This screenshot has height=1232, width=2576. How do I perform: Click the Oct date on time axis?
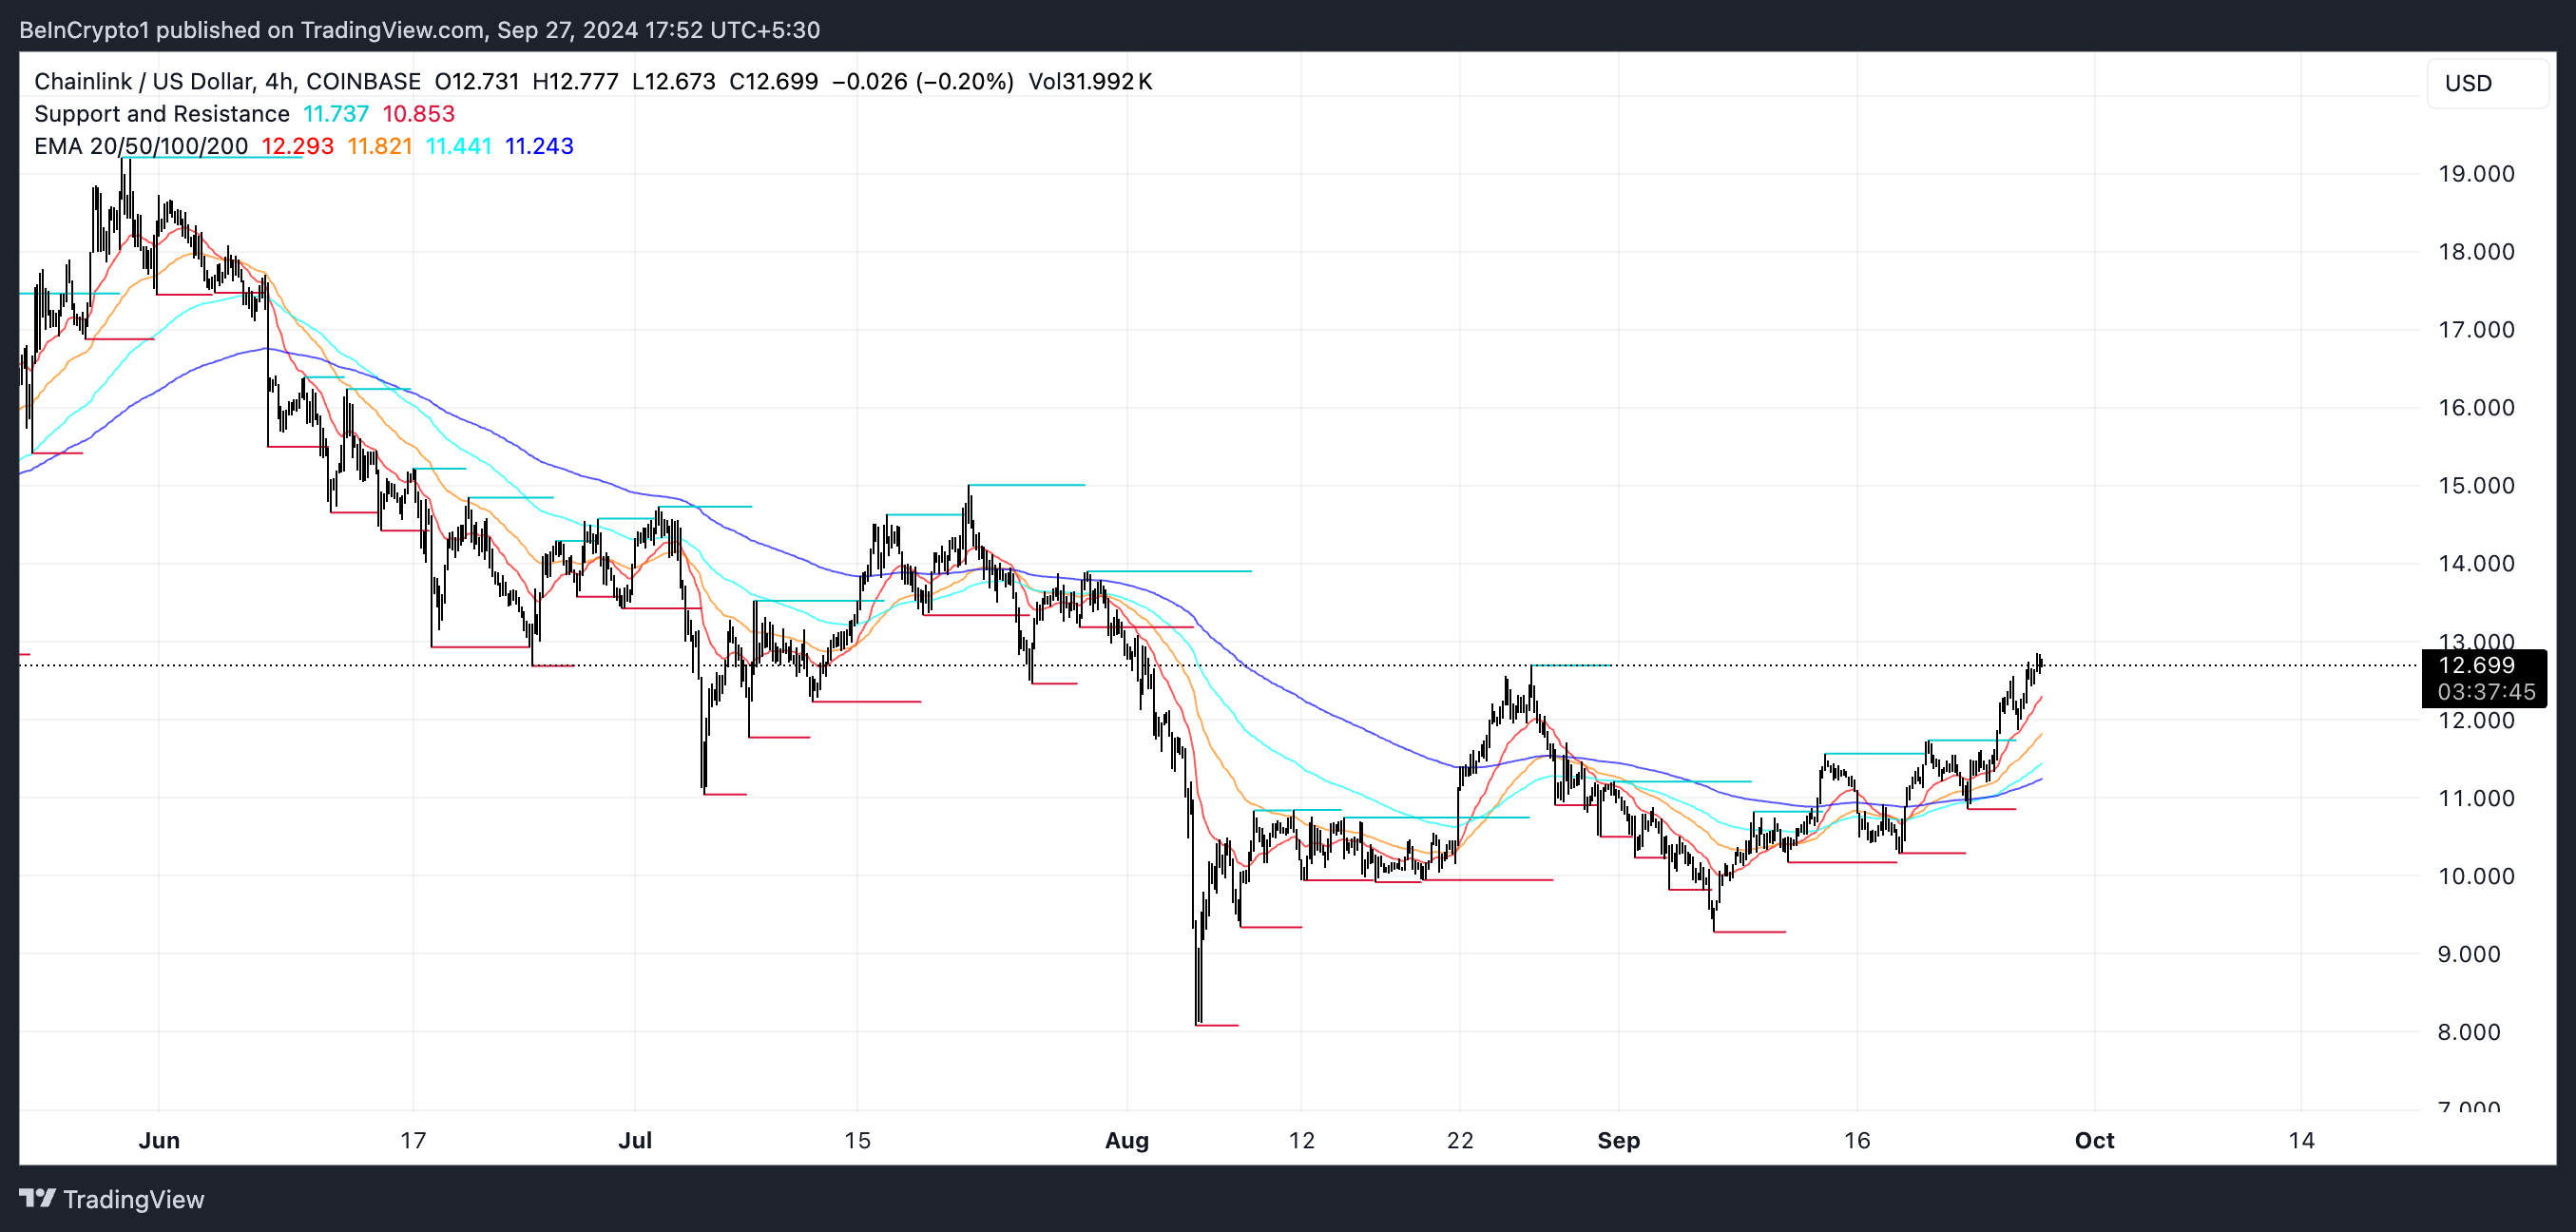click(x=2094, y=1140)
